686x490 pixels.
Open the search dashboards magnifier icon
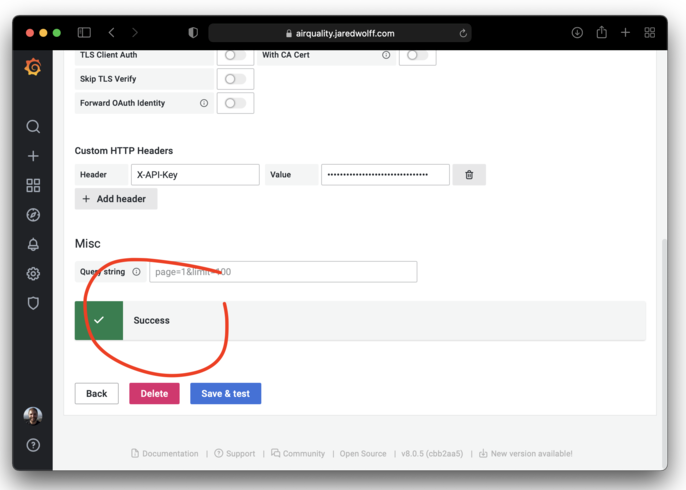click(x=33, y=127)
